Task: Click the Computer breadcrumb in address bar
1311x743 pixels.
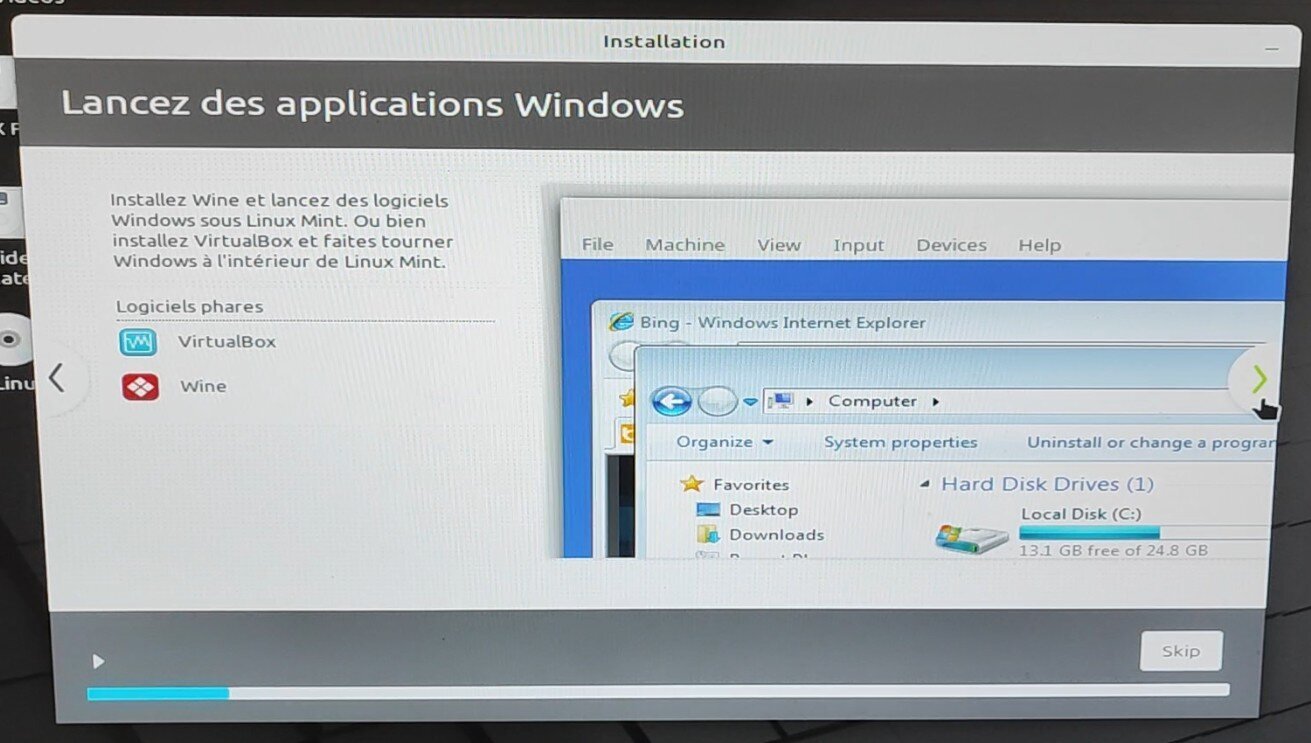Action: pyautogui.click(x=872, y=401)
